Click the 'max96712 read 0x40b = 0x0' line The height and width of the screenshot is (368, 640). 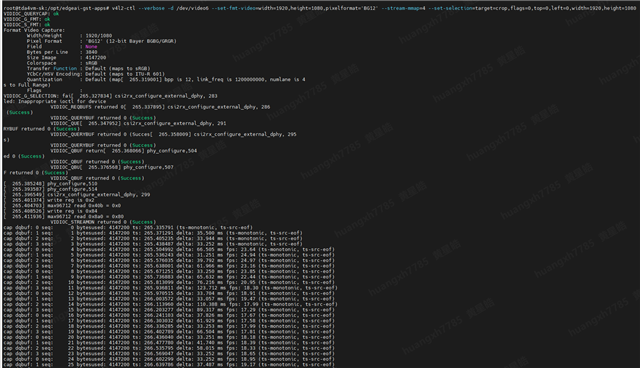84,206
